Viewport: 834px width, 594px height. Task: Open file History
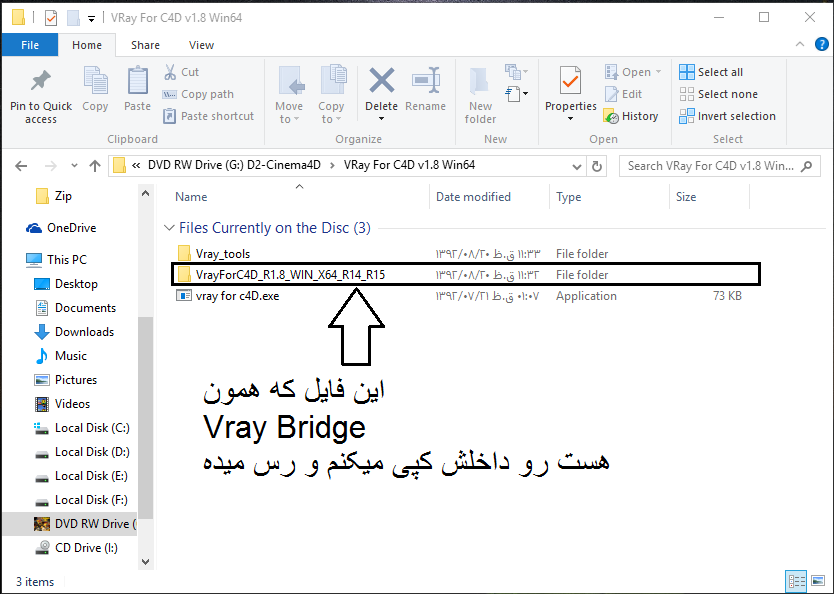pos(631,116)
